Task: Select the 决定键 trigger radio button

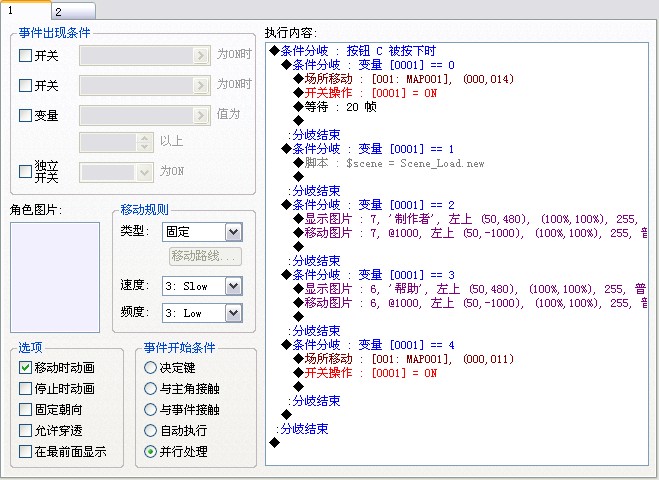Action: [x=150, y=368]
